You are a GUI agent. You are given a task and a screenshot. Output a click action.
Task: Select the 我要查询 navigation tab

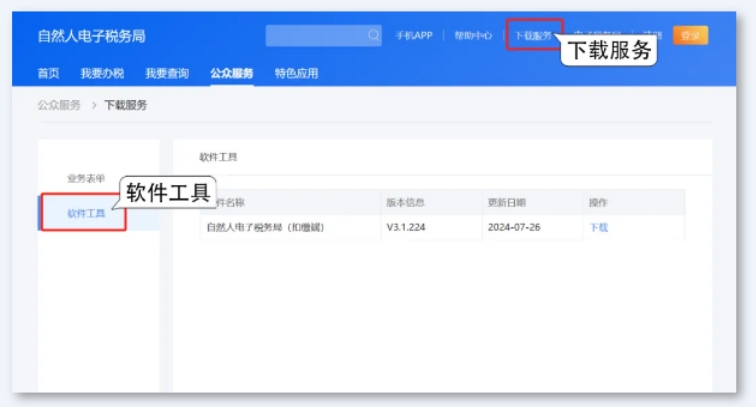click(166, 73)
